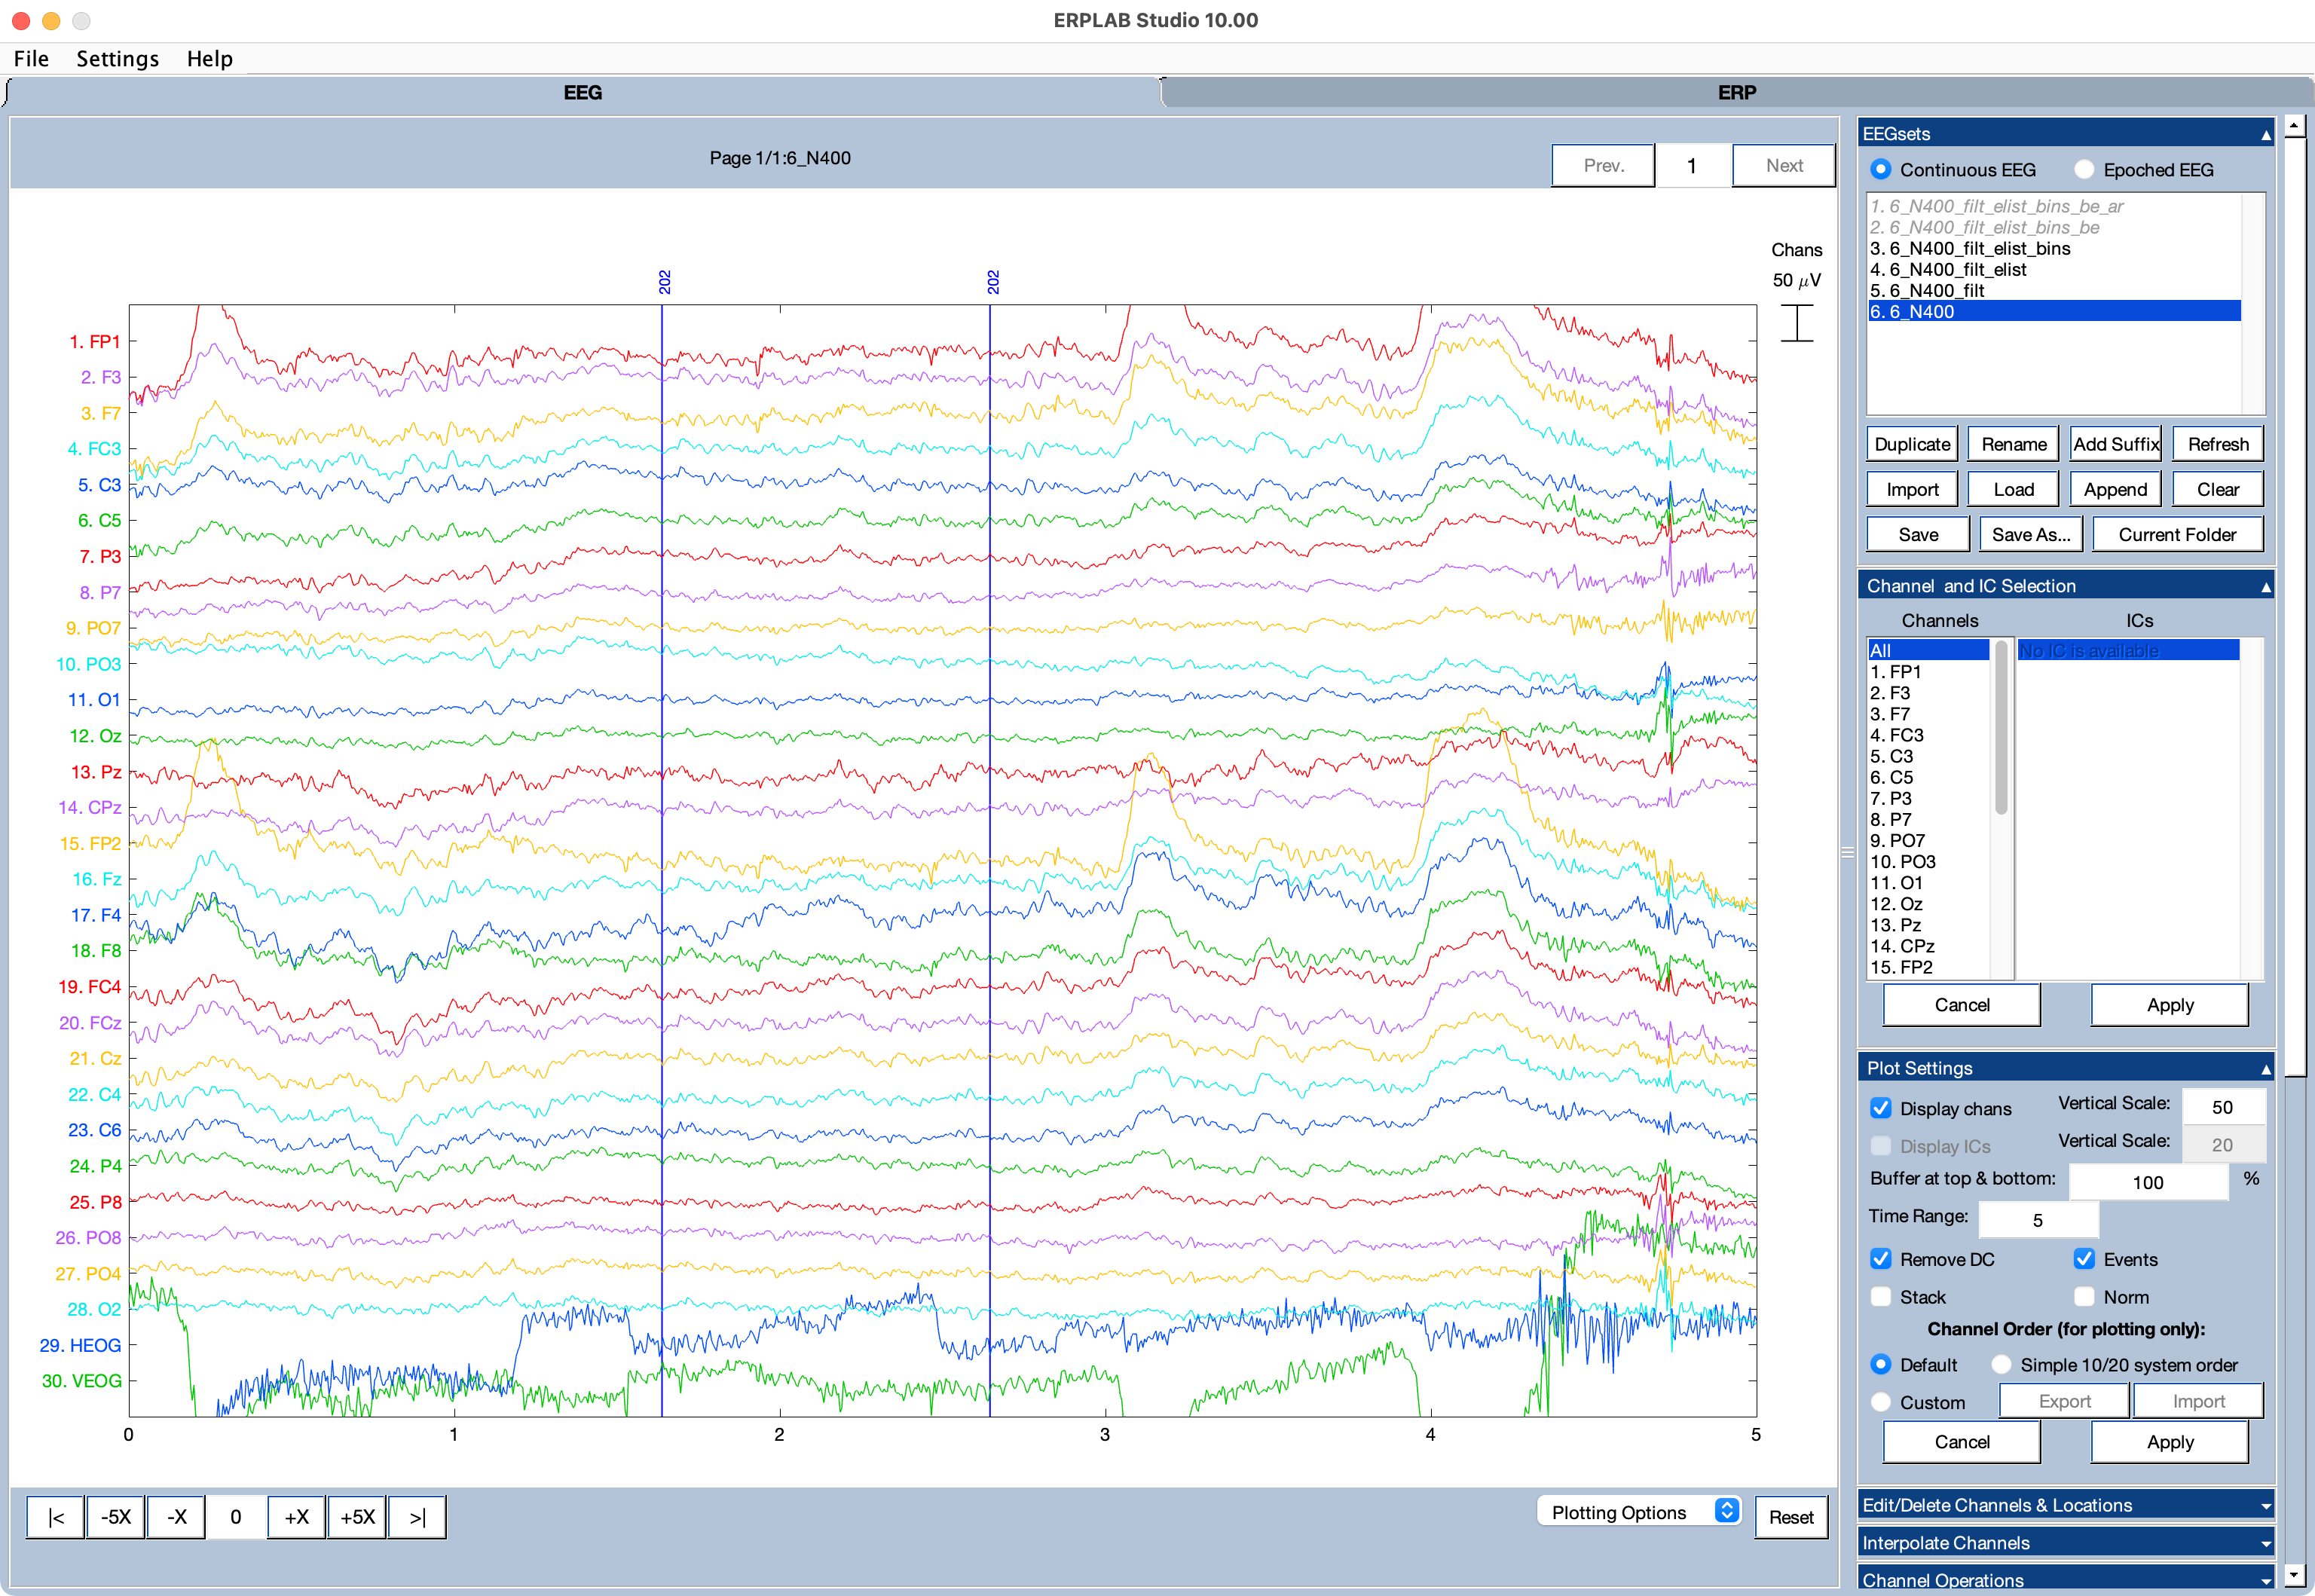The image size is (2315, 1596).
Task: Click the Current Folder button
Action: pos(2176,534)
